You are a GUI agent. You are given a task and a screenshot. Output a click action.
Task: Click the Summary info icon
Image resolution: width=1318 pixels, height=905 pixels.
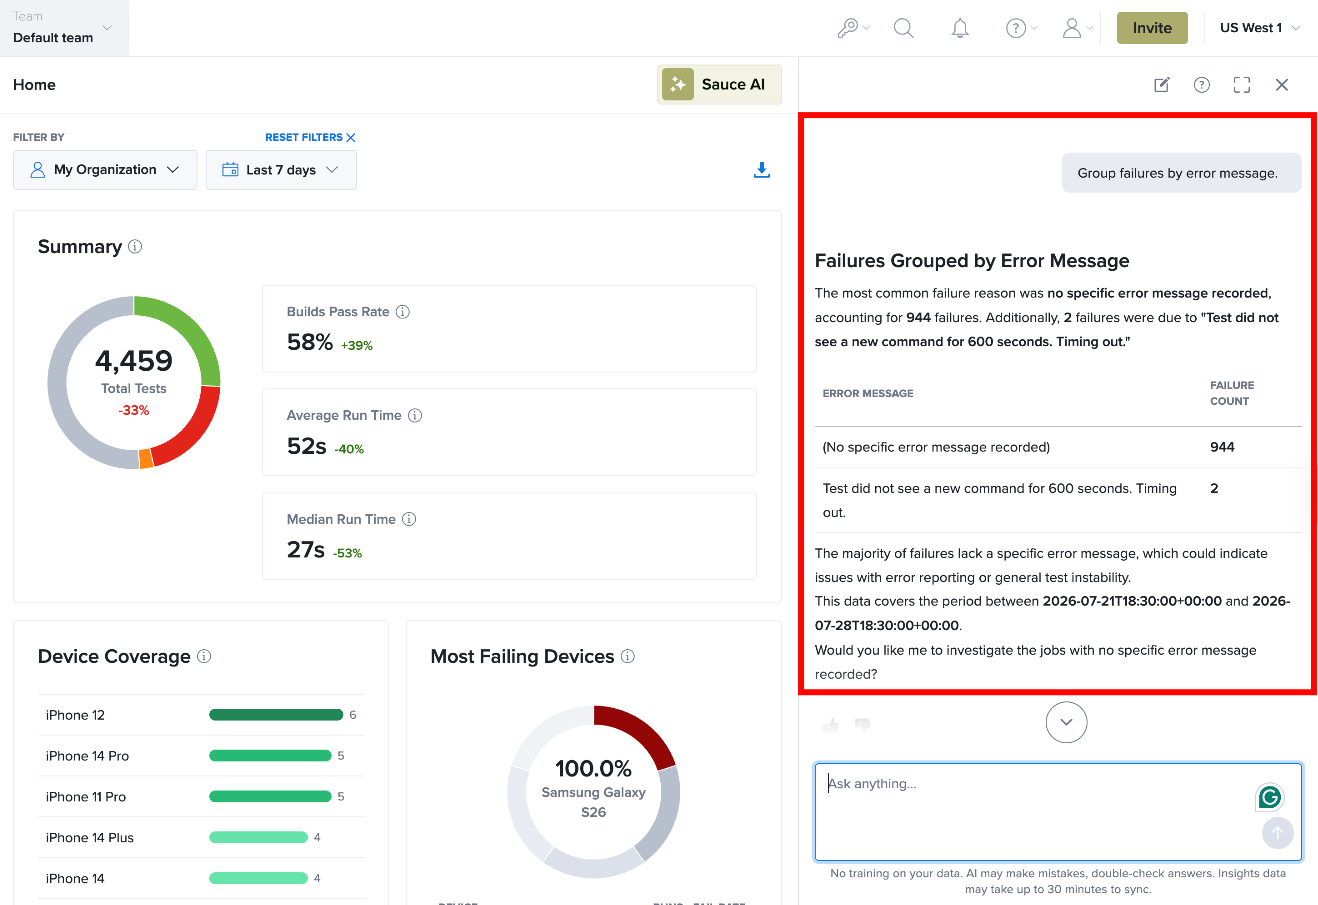[135, 246]
